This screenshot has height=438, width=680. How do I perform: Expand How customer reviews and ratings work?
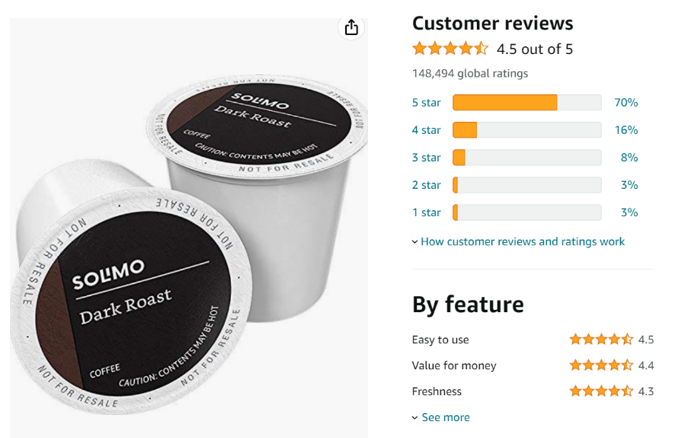[522, 242]
